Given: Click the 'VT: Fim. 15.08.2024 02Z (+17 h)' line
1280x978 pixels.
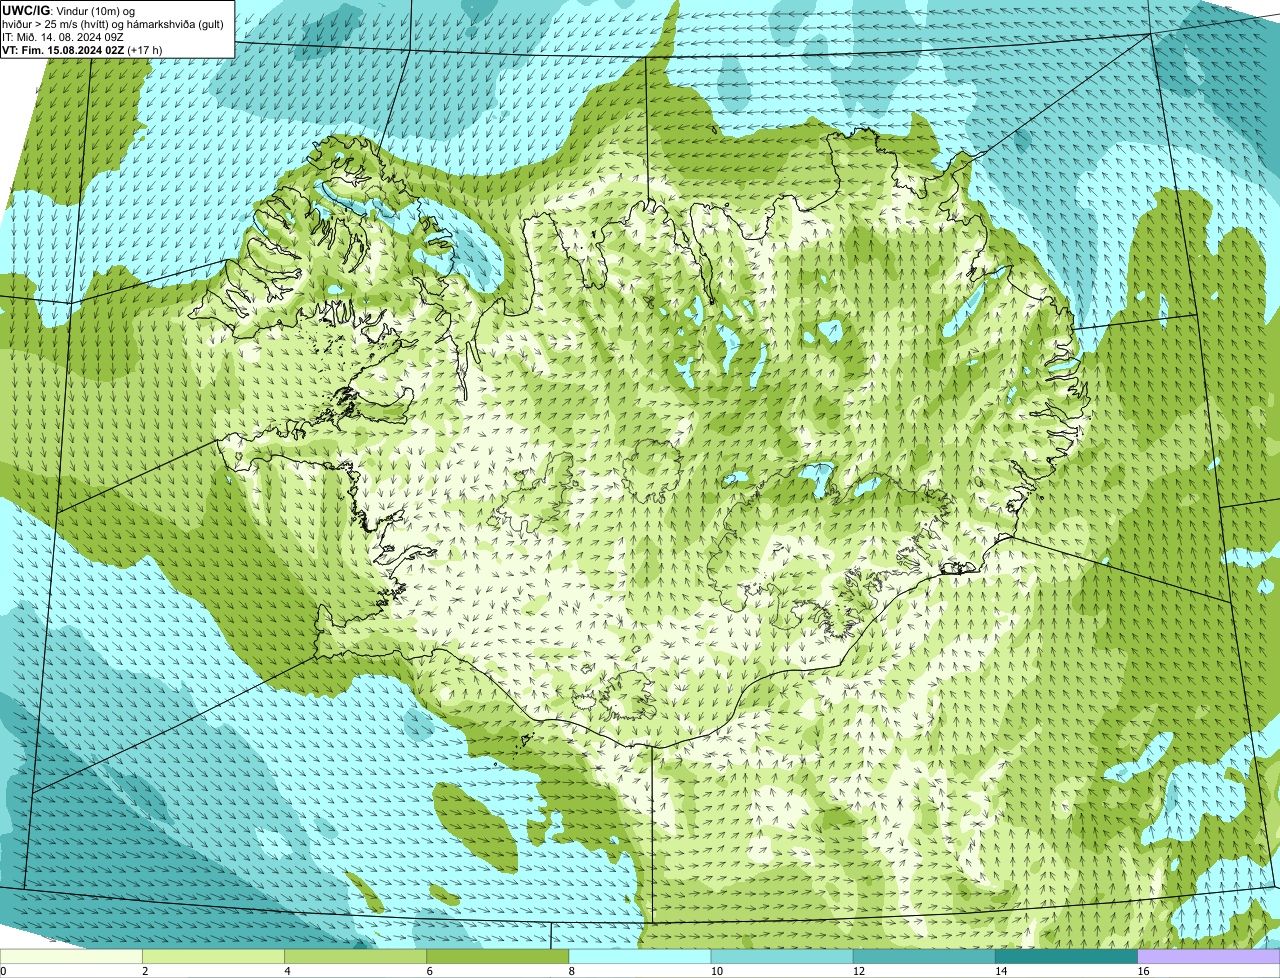Looking at the screenshot, I should click(x=82, y=49).
